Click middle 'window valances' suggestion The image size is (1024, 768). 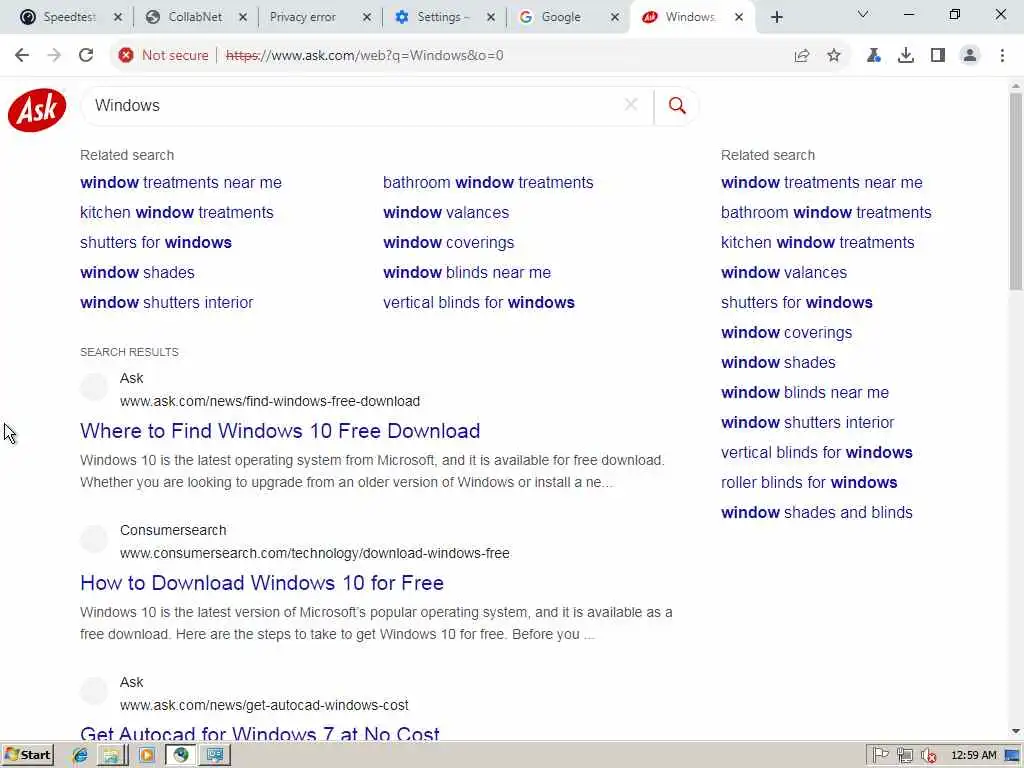(446, 213)
